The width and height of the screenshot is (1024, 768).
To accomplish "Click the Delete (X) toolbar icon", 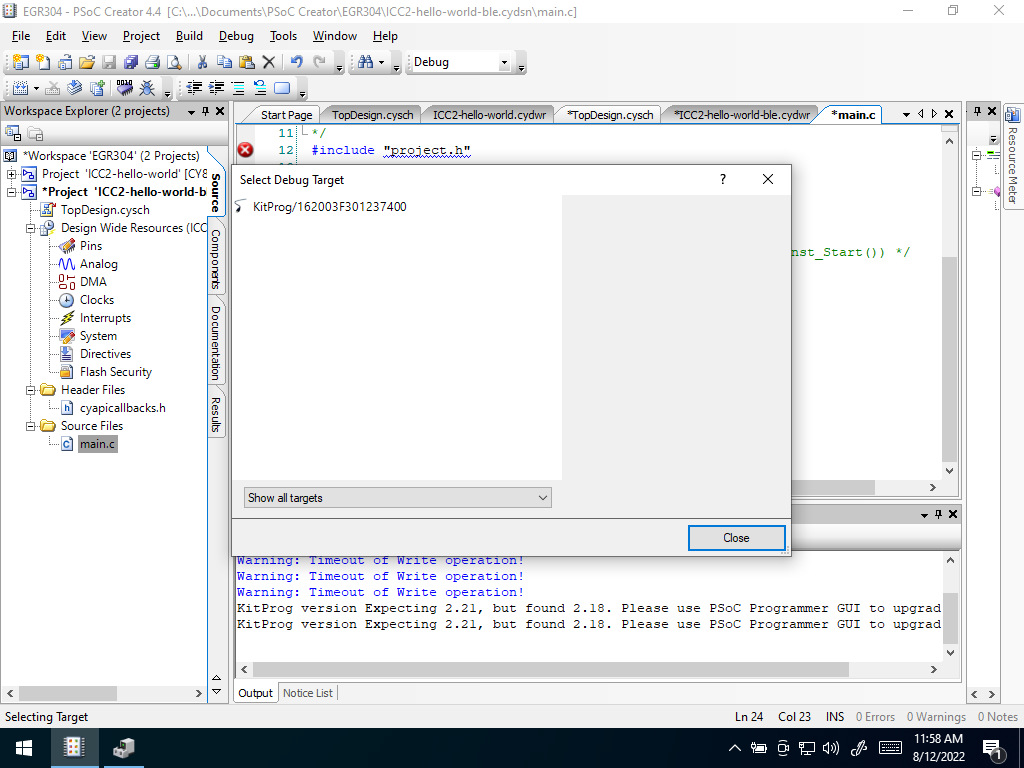I will tap(268, 62).
